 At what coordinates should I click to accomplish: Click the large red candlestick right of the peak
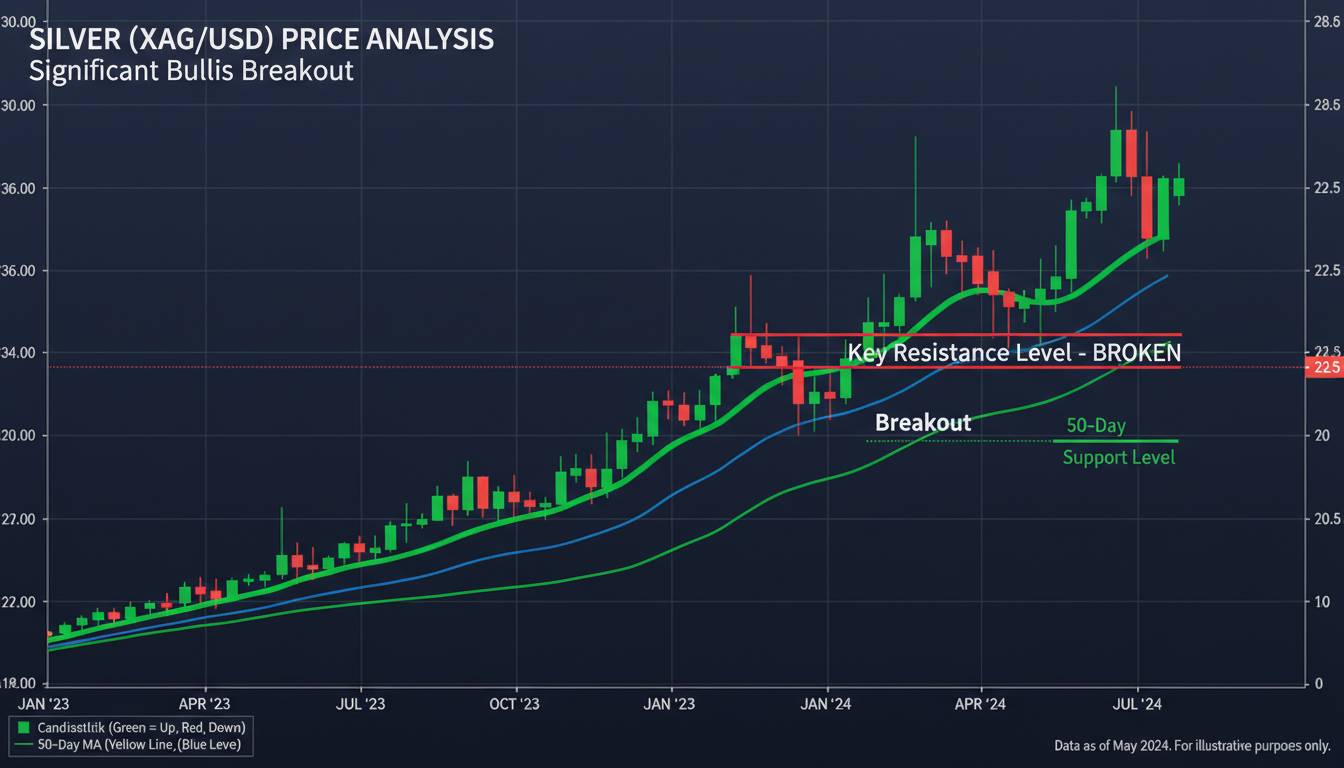coord(1147,207)
